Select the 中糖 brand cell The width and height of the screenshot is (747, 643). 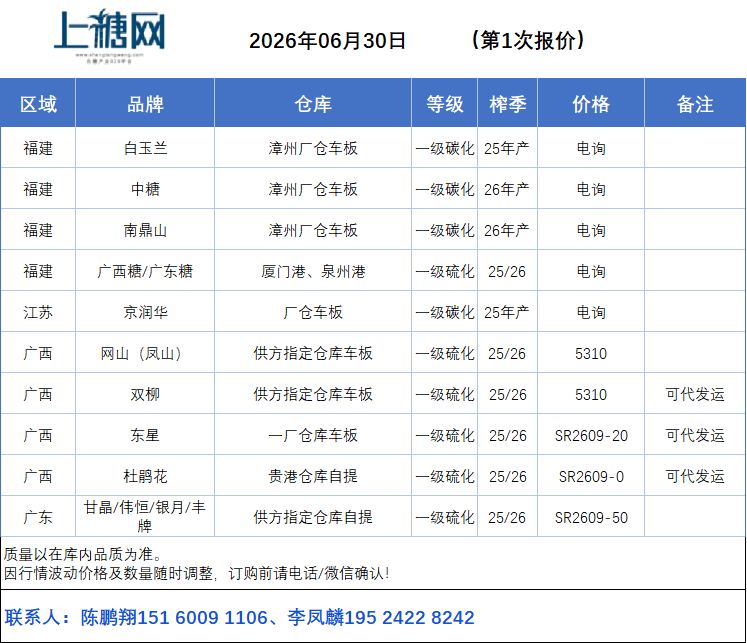click(145, 189)
